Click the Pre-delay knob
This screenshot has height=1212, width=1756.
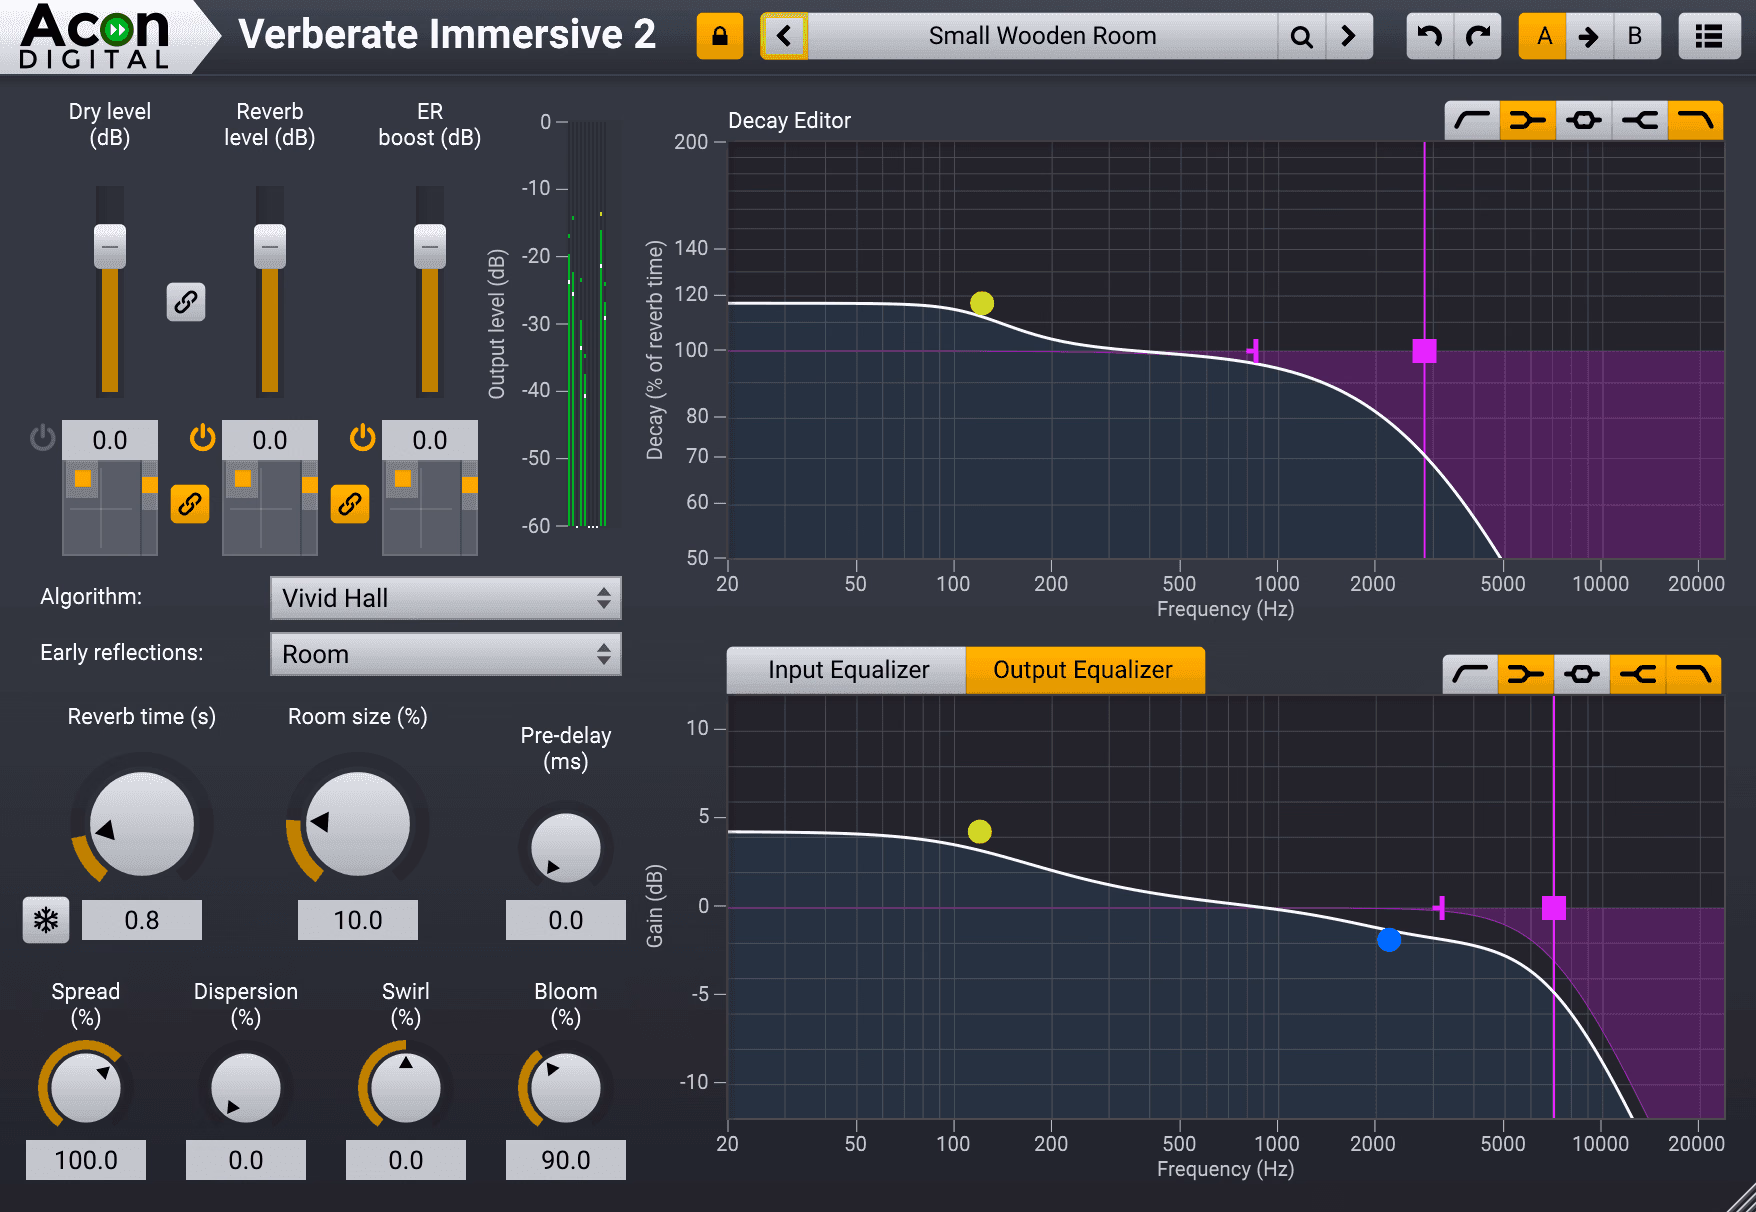(566, 848)
